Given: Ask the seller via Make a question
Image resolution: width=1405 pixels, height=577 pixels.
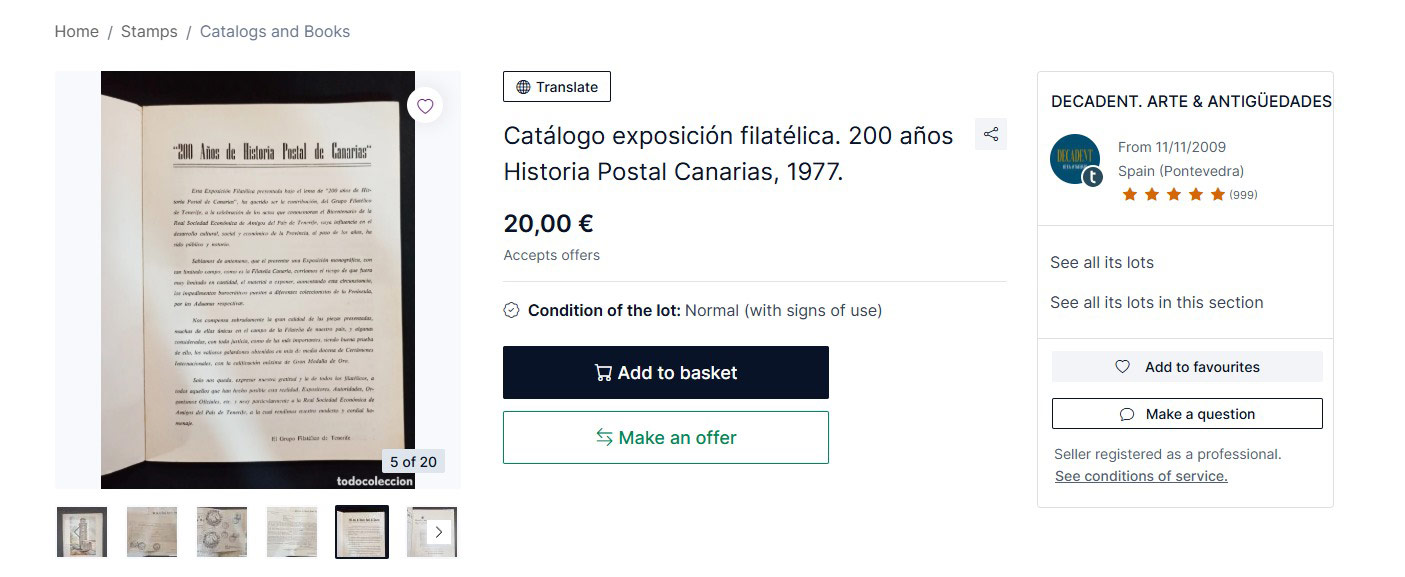Looking at the screenshot, I should tap(1187, 414).
